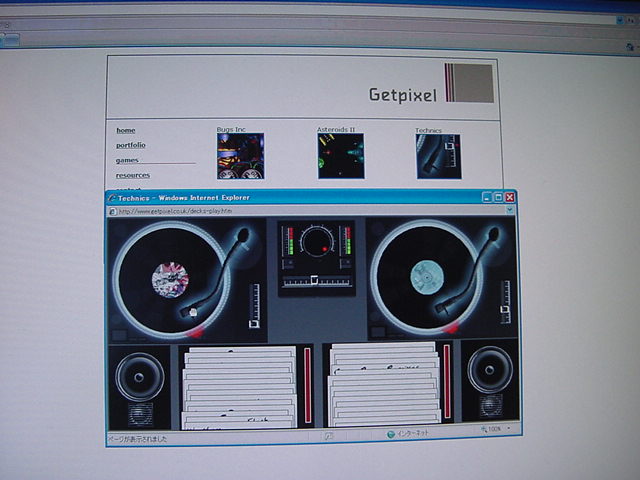
Task: Open the zoom level dropdown arrow
Action: 509,429
